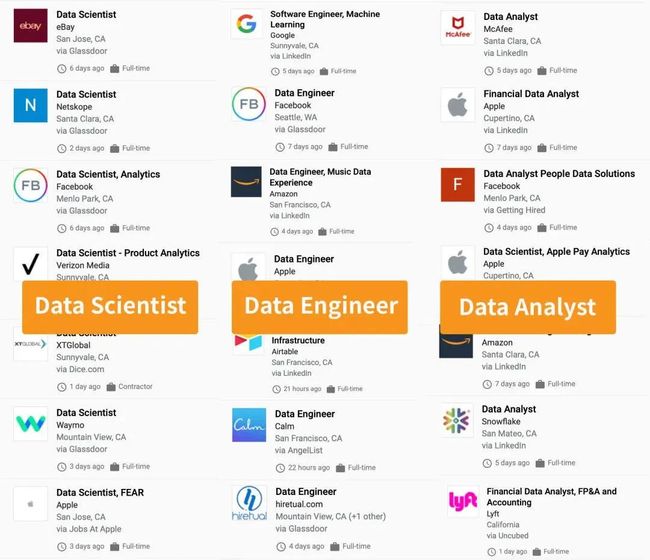Open the Data Scientist, Analytics job at Facebook
The width and height of the screenshot is (650, 560).
coord(108,174)
